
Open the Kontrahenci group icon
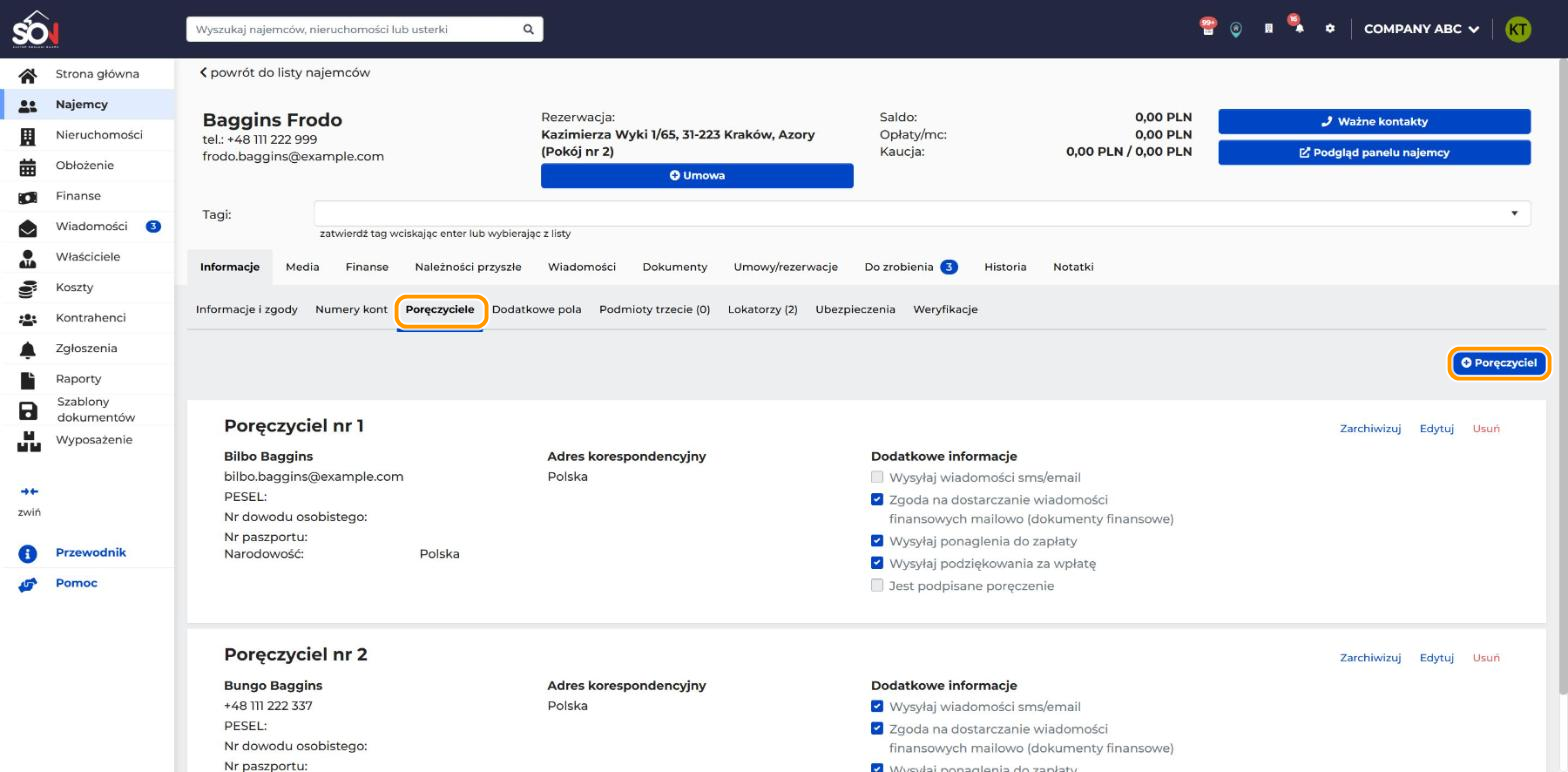[x=28, y=319]
